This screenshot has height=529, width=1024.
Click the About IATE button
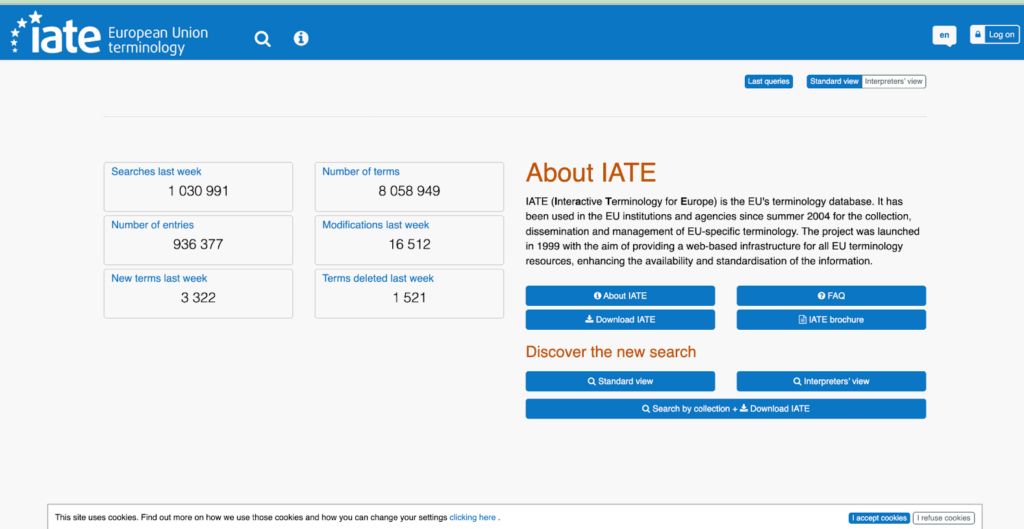(620, 296)
